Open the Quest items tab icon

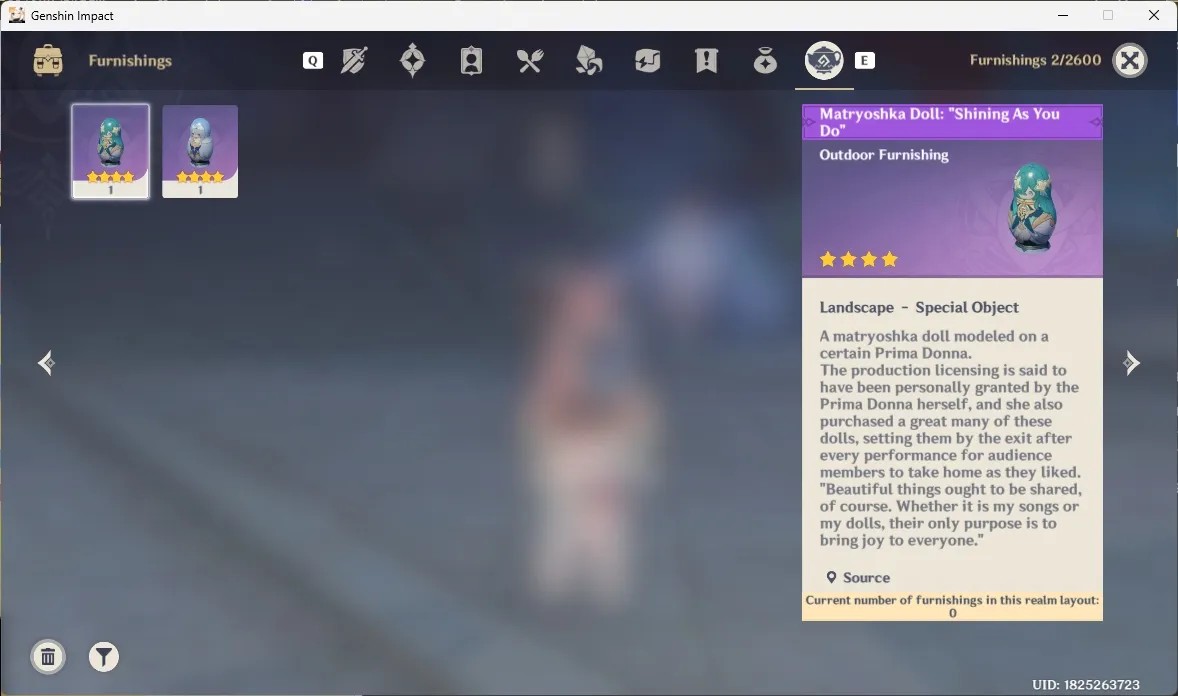coord(706,61)
